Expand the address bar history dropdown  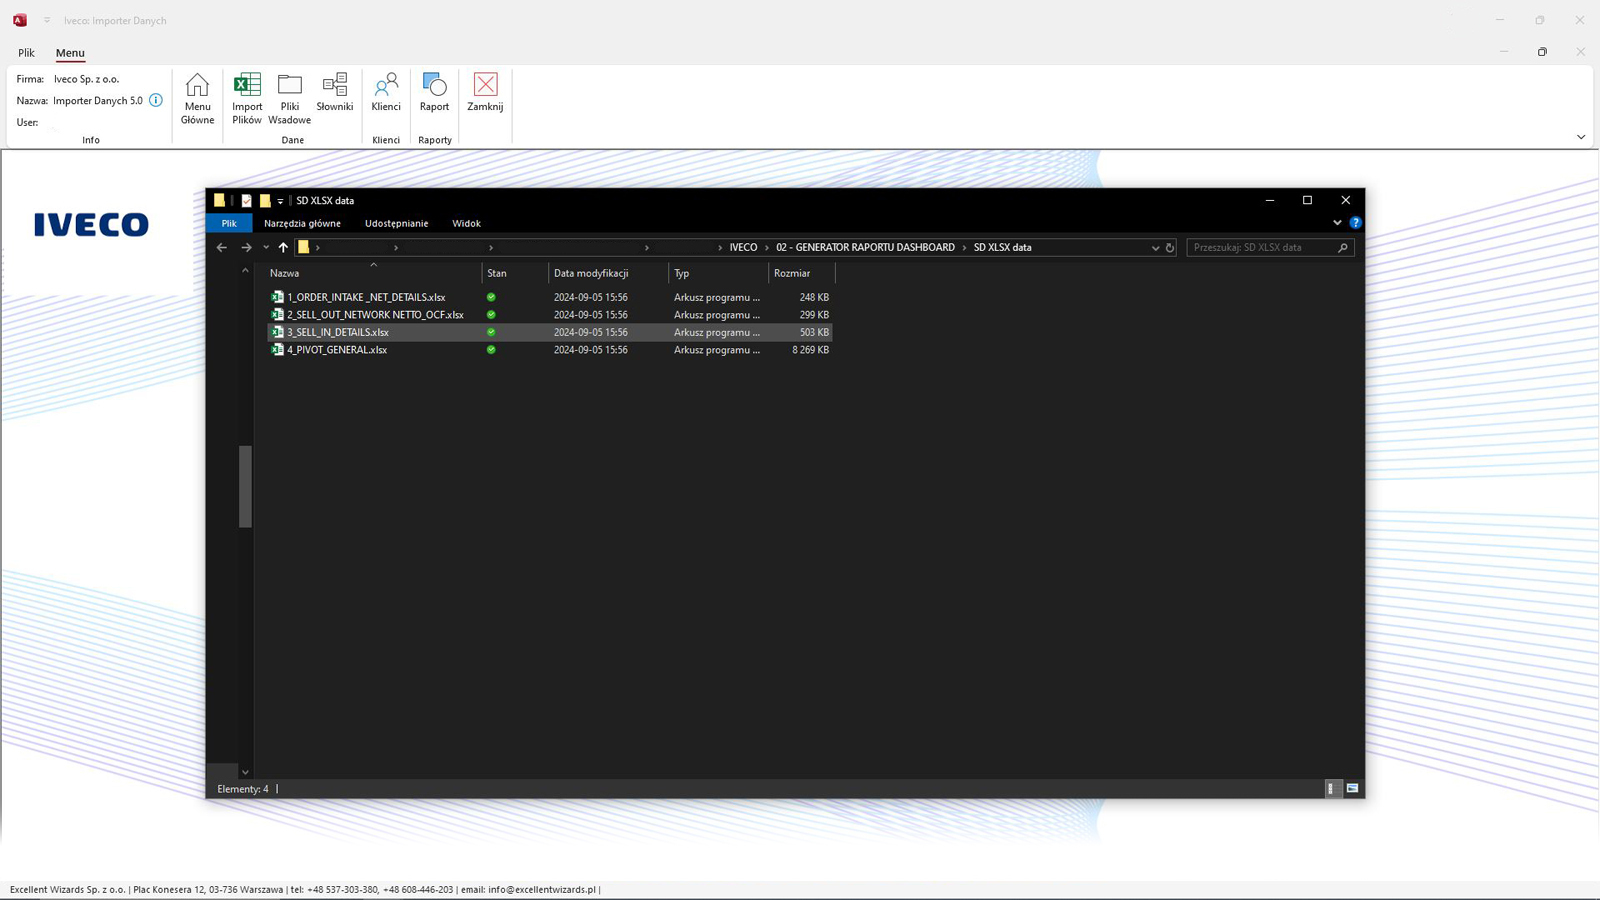click(1155, 248)
